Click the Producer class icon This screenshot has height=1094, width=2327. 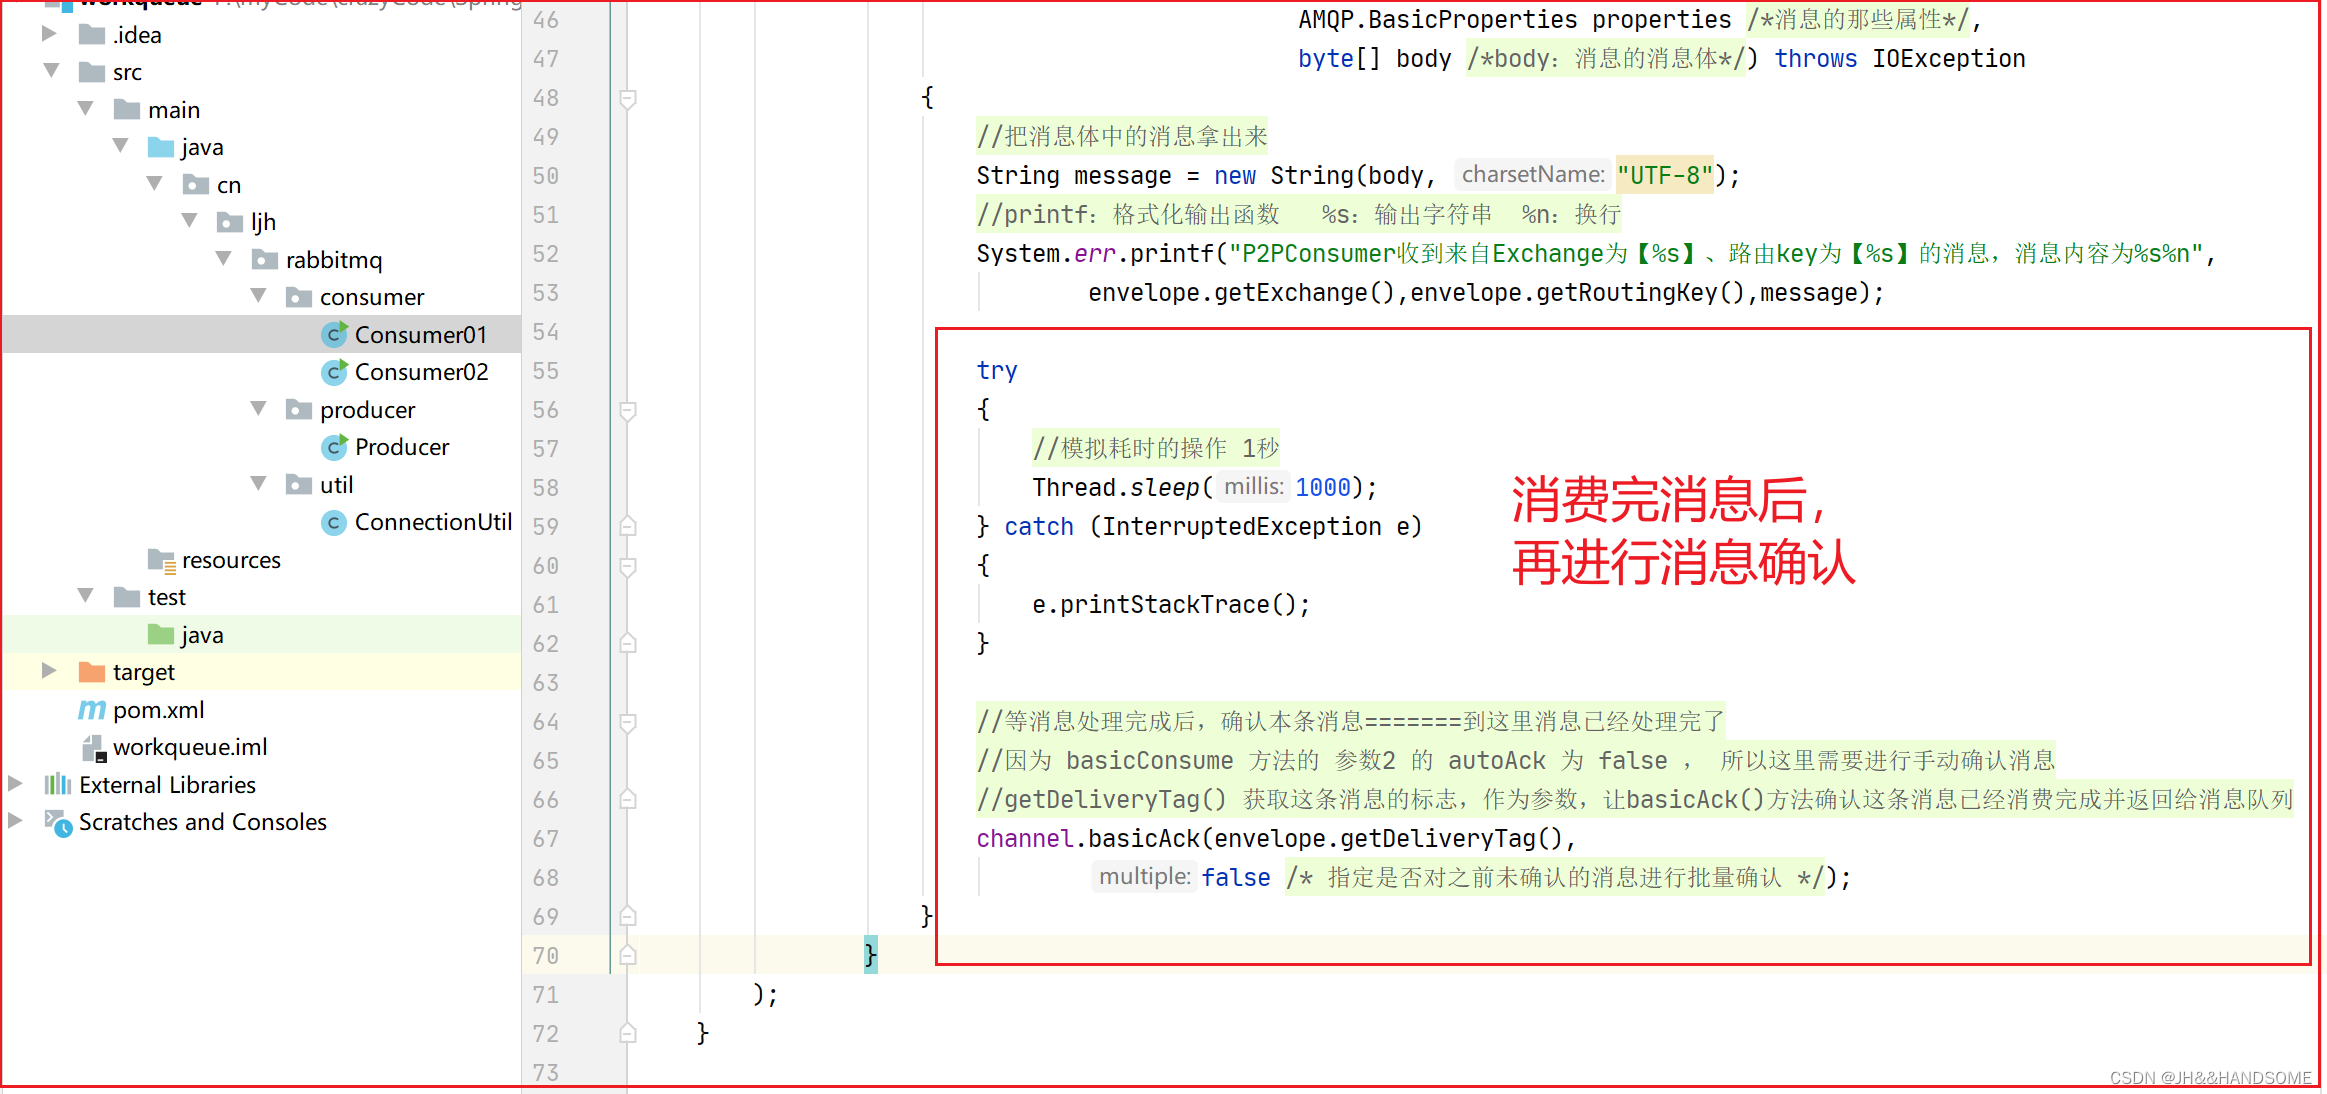(x=334, y=447)
